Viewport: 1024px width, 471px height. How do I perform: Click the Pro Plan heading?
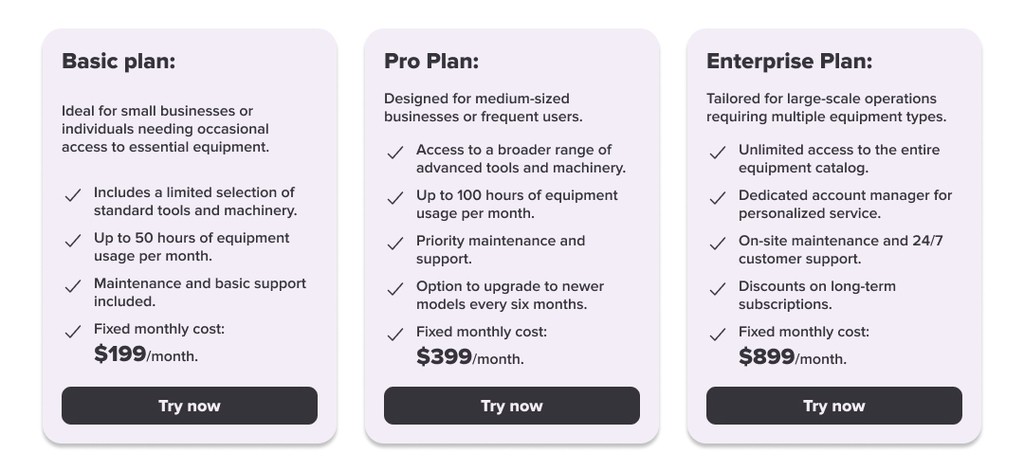[x=431, y=61]
